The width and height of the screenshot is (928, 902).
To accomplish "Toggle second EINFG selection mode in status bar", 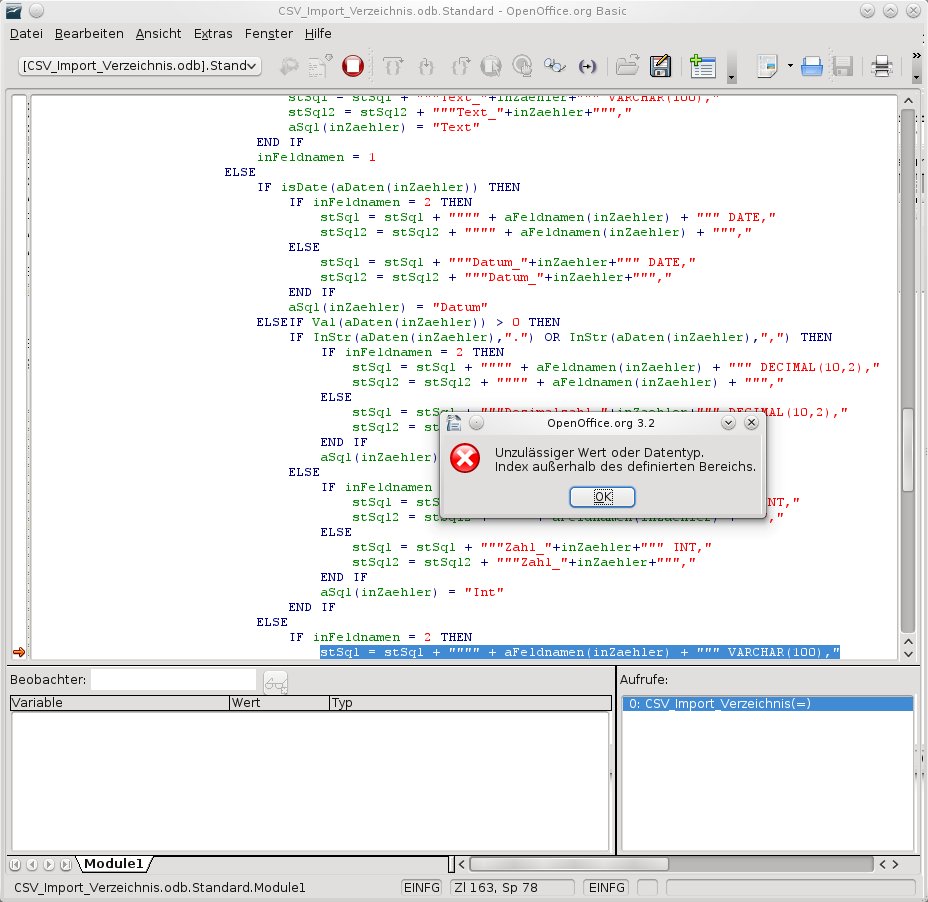I will tap(606, 887).
